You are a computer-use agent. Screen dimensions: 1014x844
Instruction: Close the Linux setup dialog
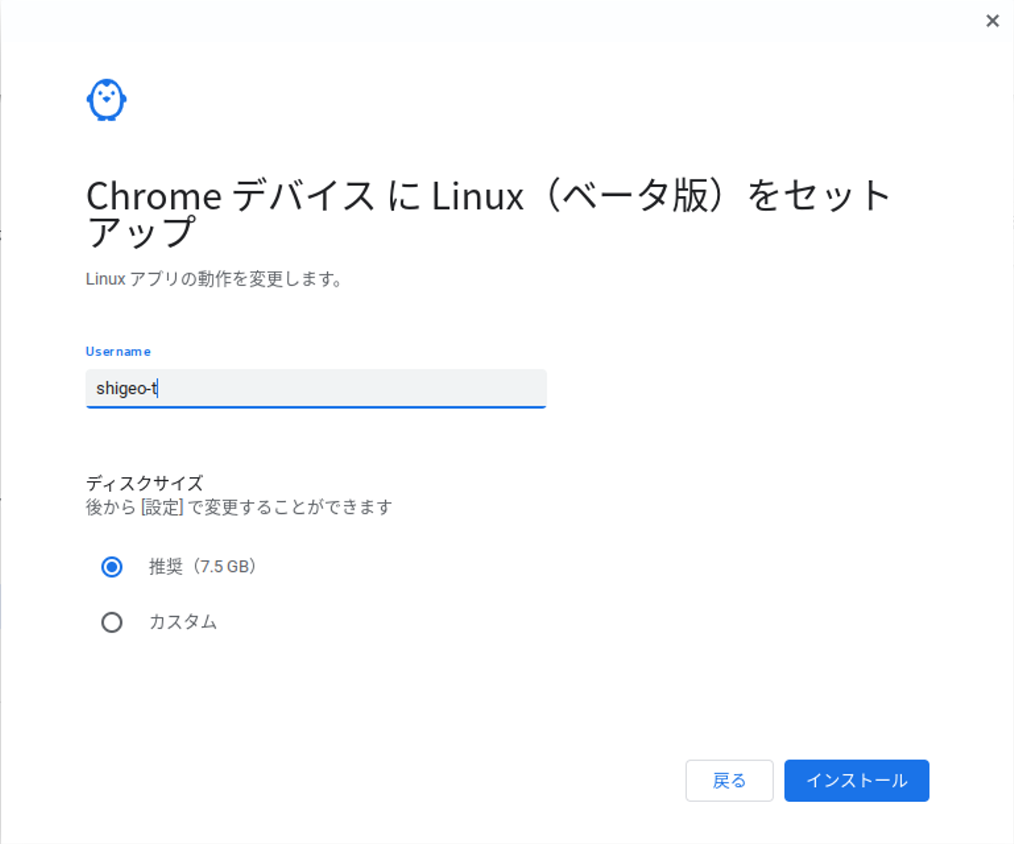click(x=992, y=21)
